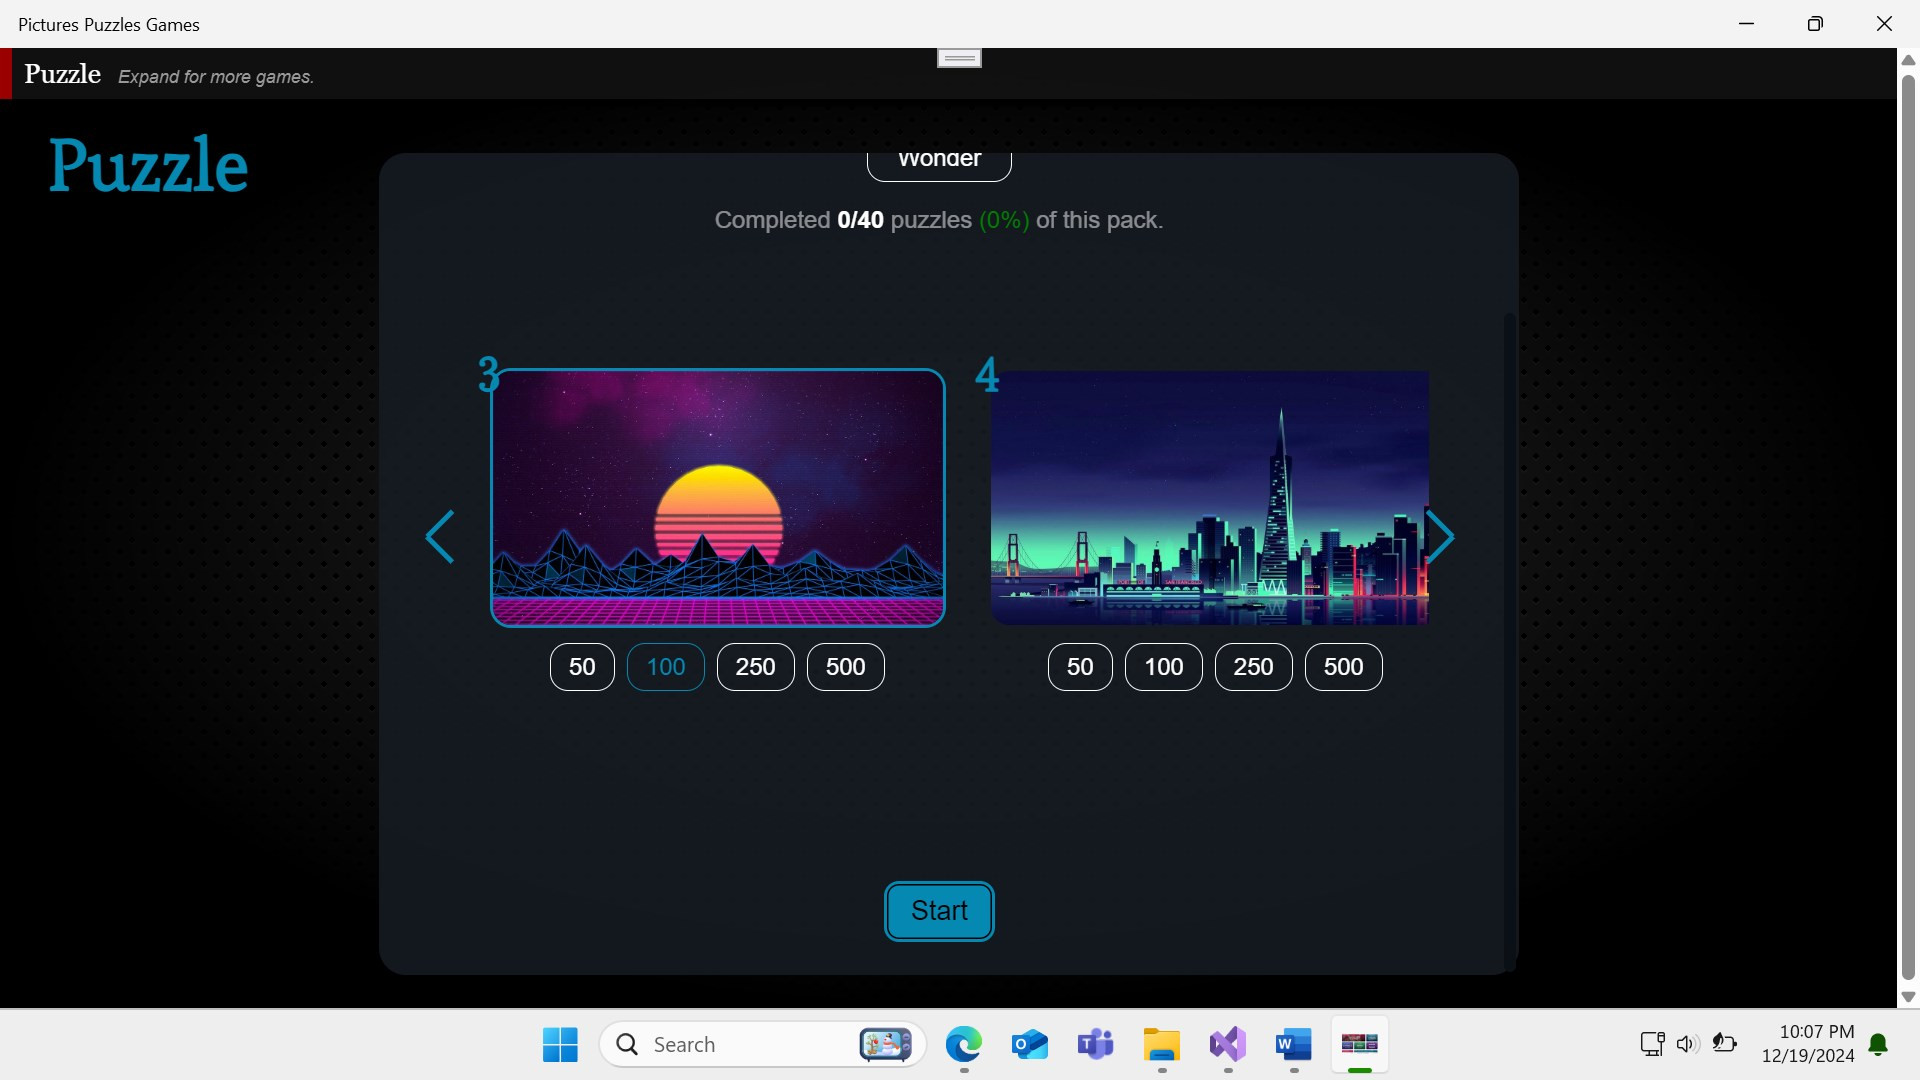This screenshot has height=1080, width=1920.
Task: Click the Puzzle tab in header bar
Action: click(x=62, y=74)
